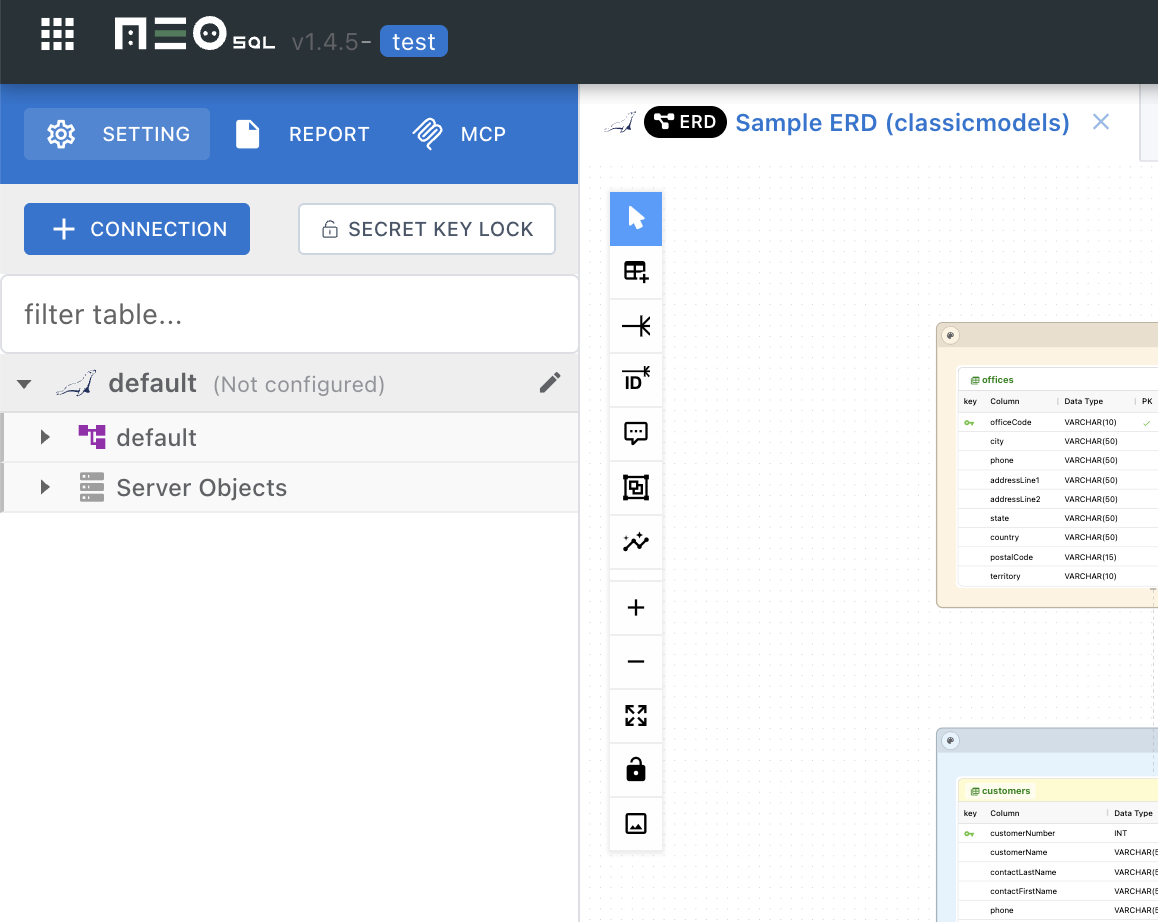Click the ERD badge
The height and width of the screenshot is (922, 1158).
[685, 122]
